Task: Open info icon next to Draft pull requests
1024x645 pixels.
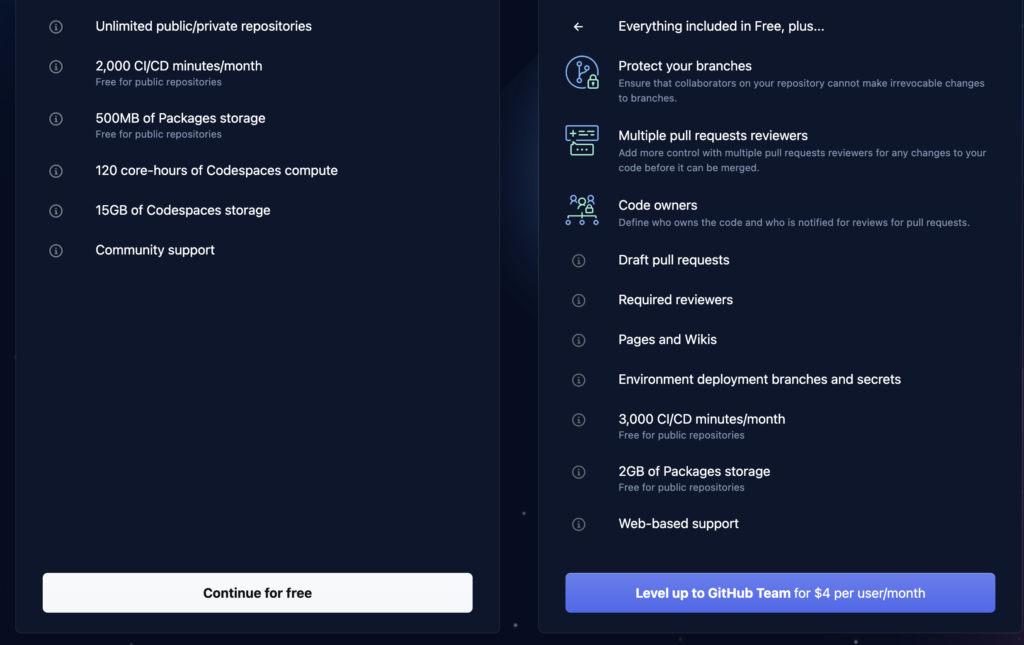Action: click(579, 261)
